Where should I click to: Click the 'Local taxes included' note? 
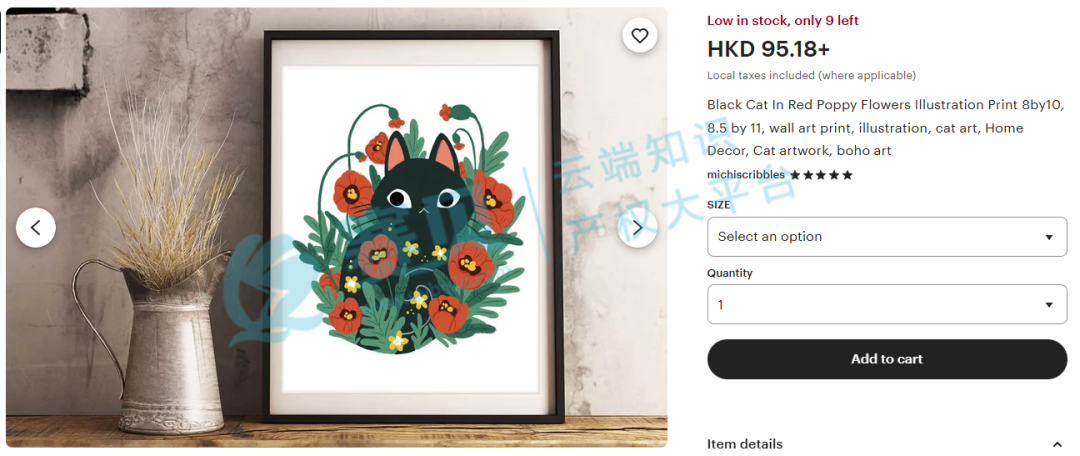click(811, 76)
